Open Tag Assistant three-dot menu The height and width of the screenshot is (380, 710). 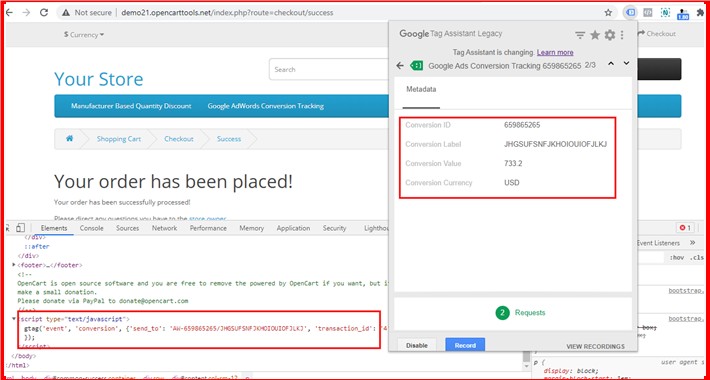[x=622, y=35]
